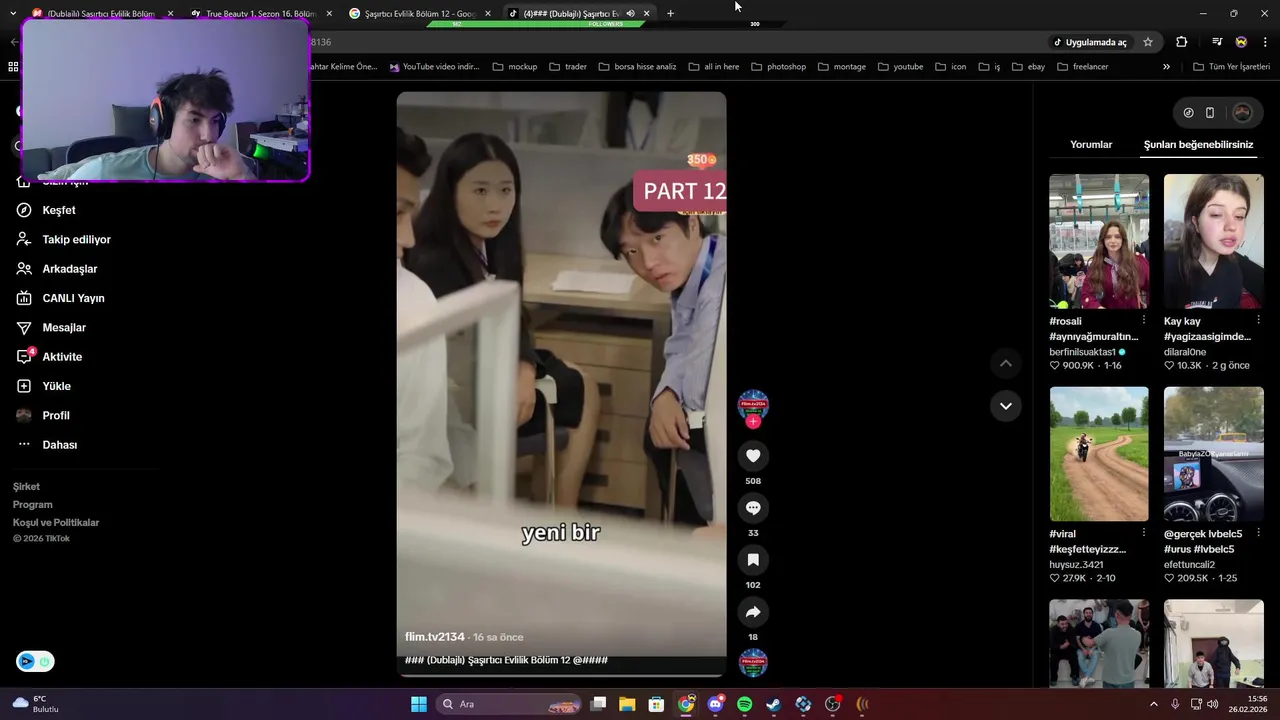The height and width of the screenshot is (720, 1280).
Task: Toggle the floating player pill at the bottom left
Action: pos(35,661)
